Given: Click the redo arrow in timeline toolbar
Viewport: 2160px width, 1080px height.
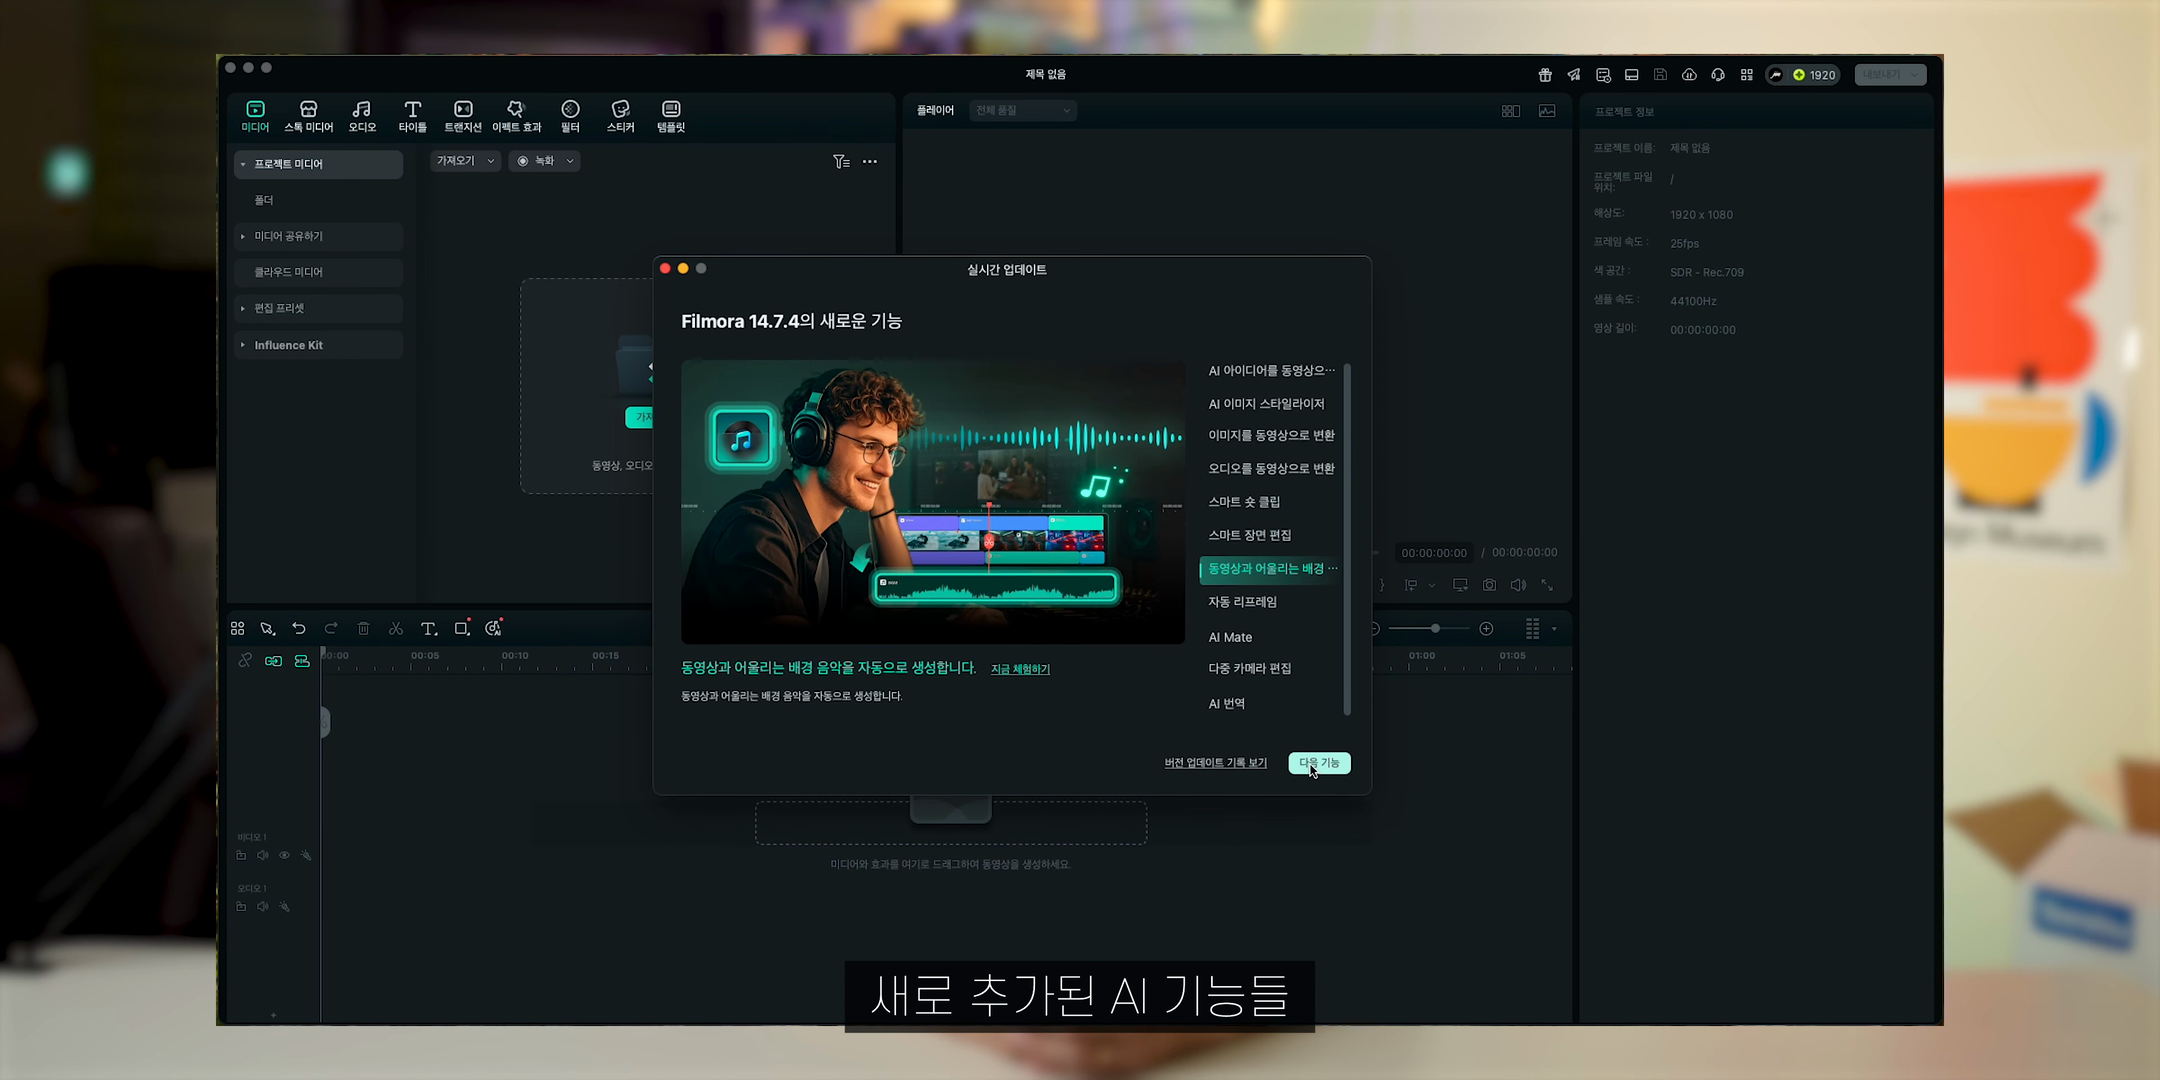Looking at the screenshot, I should coord(331,628).
